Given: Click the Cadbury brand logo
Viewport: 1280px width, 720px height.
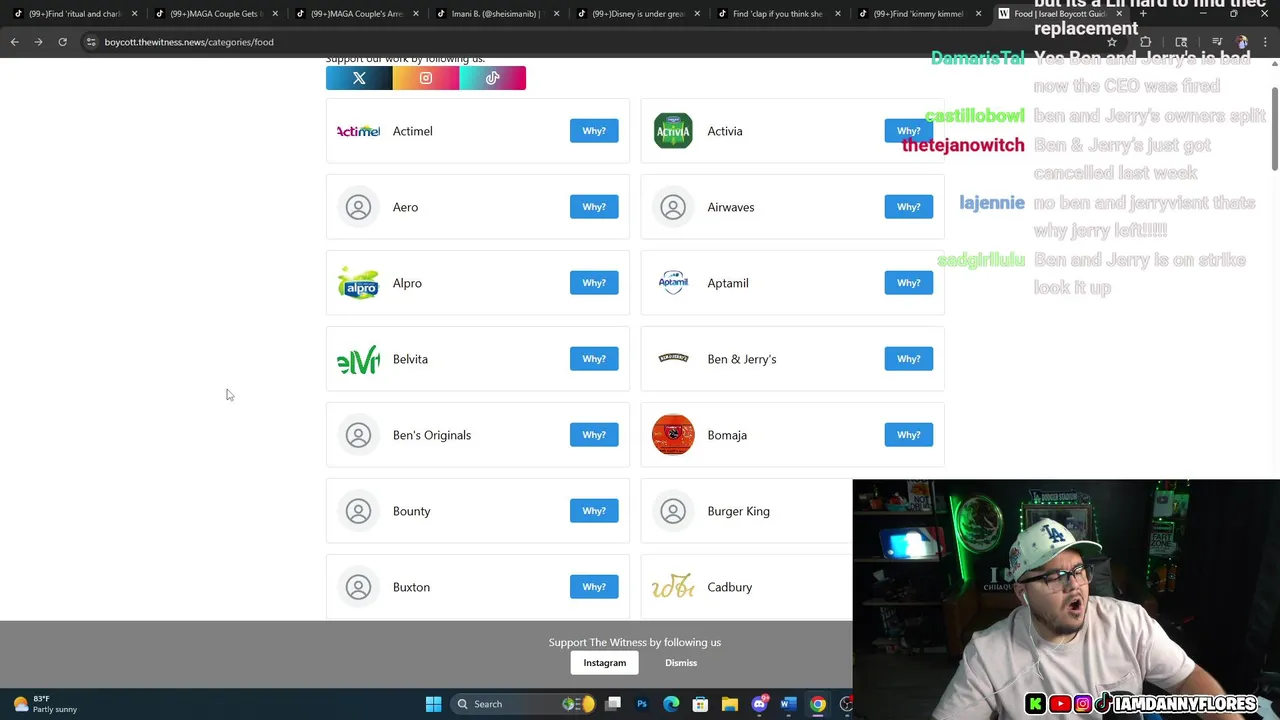Looking at the screenshot, I should coord(673,587).
